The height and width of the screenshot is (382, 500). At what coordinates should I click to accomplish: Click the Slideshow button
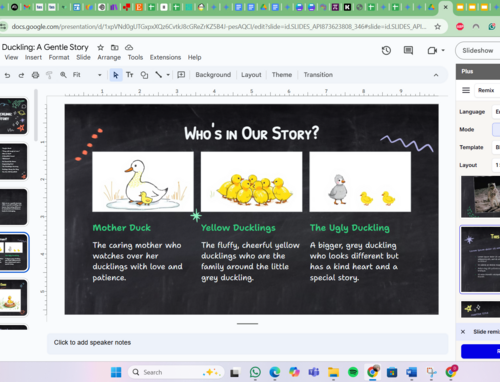click(478, 51)
